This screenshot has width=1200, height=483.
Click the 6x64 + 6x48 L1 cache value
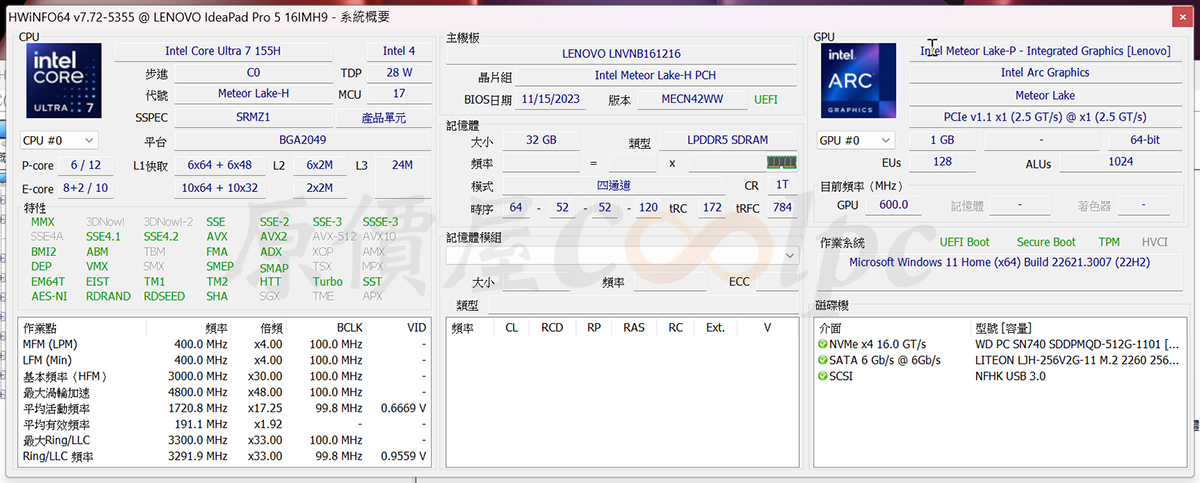click(219, 165)
